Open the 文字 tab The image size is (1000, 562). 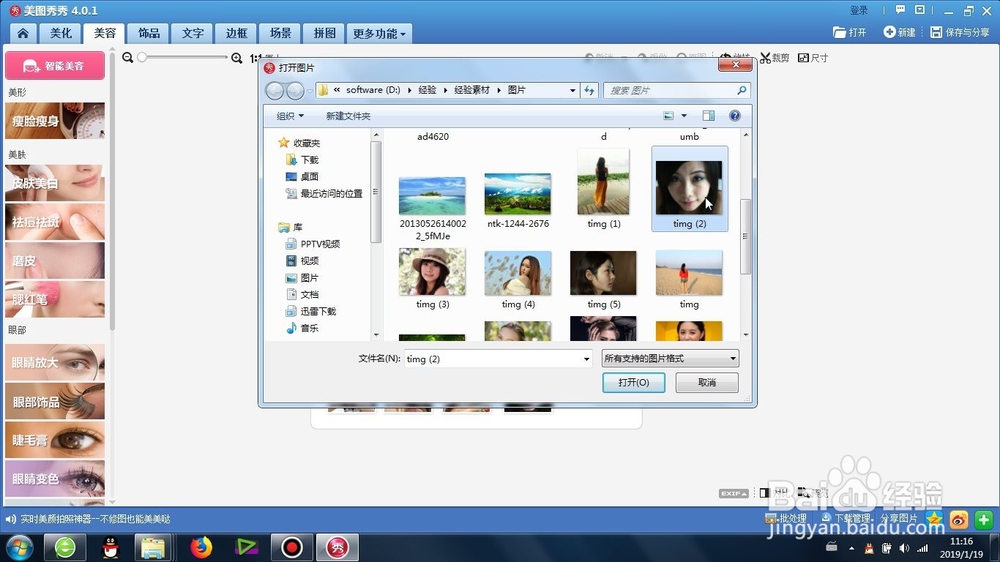coord(193,33)
